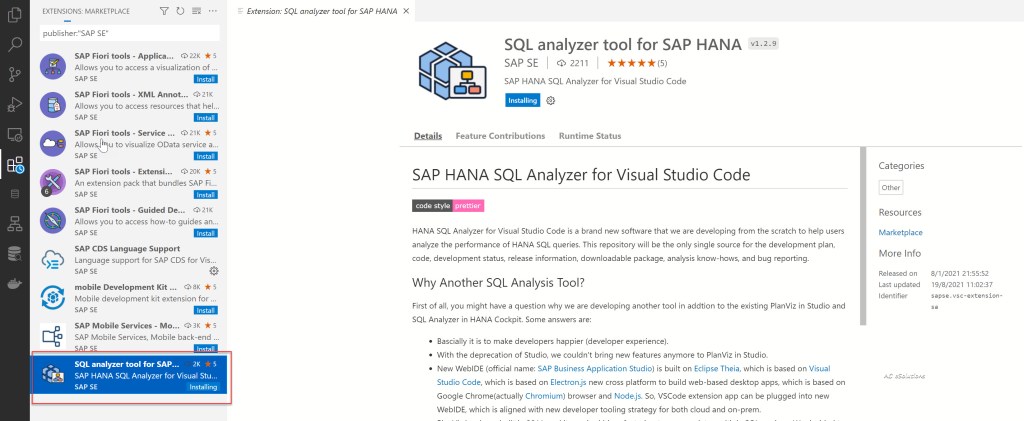Switch to Runtime Status tab
This screenshot has width=1024, height=421.
pos(590,136)
